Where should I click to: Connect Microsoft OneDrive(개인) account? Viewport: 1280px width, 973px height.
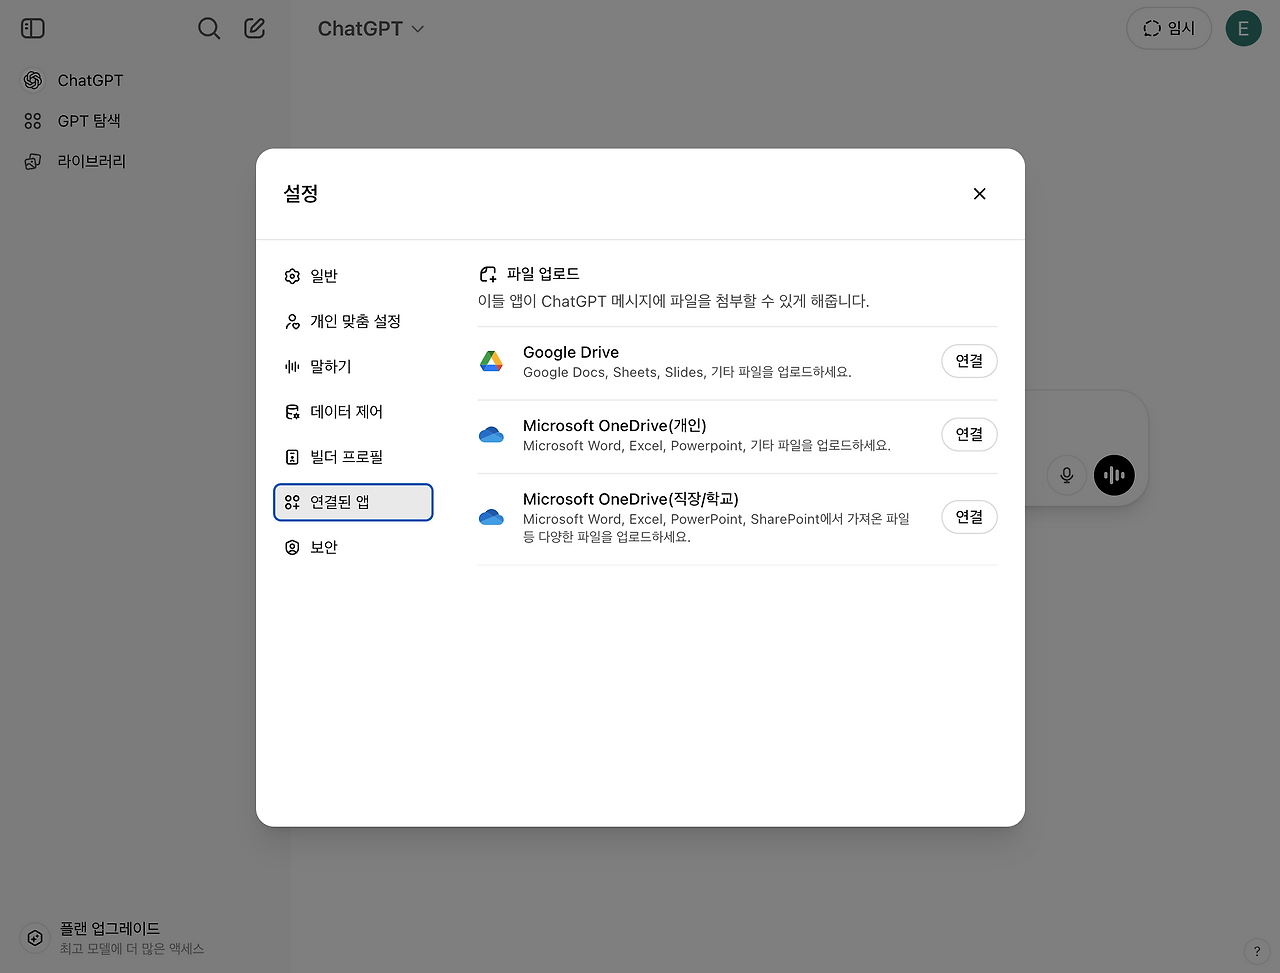coord(968,434)
